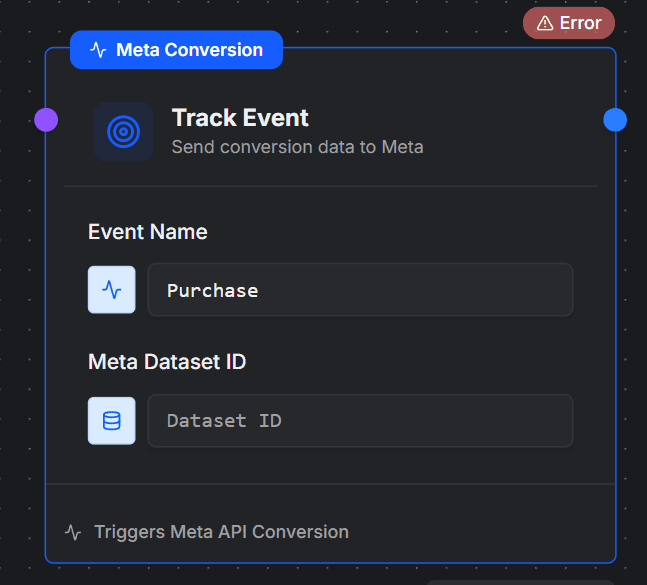The width and height of the screenshot is (647, 585).
Task: Click the Error warning badge
Action: tap(569, 23)
